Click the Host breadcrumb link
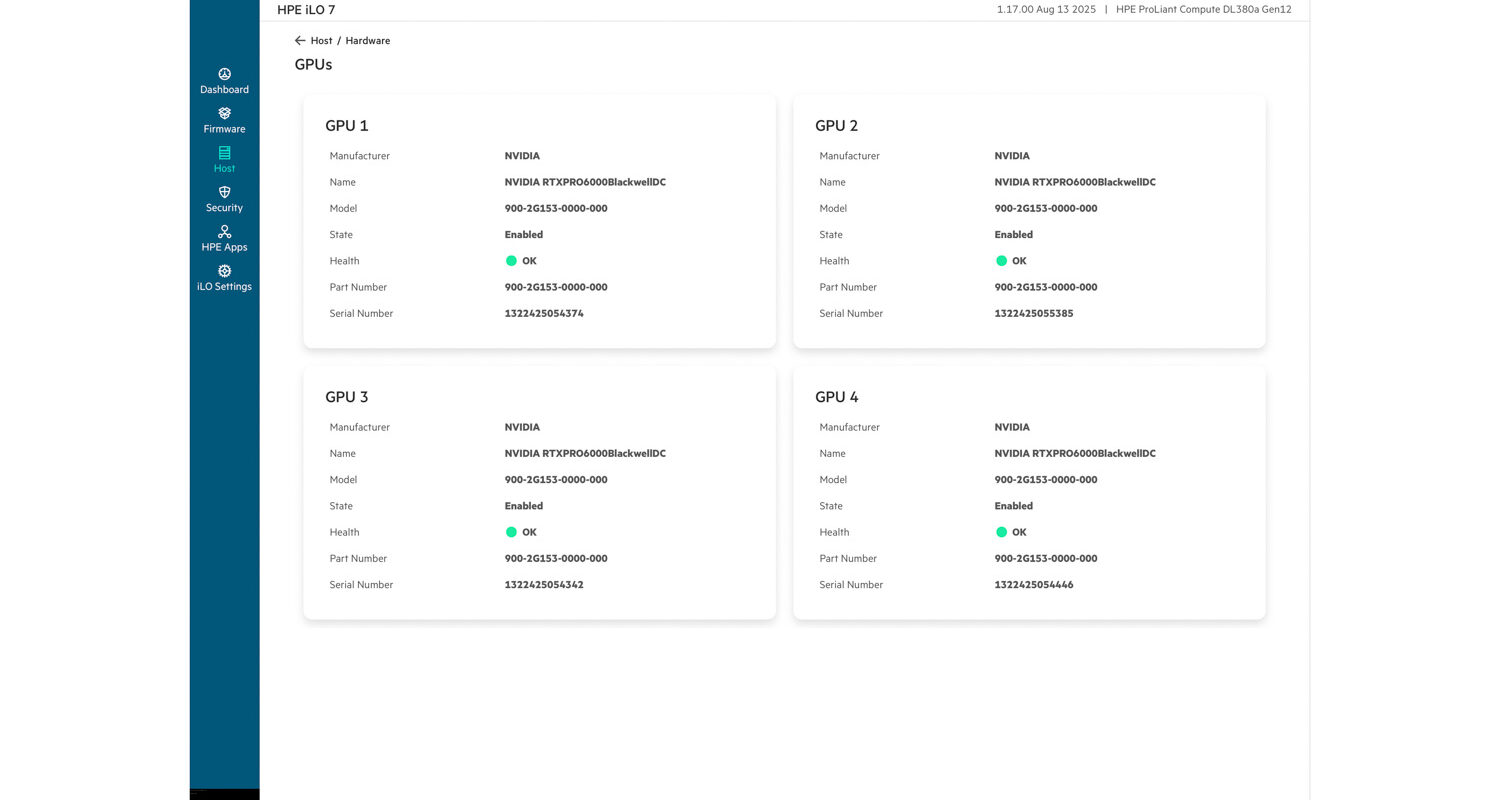 (x=321, y=41)
